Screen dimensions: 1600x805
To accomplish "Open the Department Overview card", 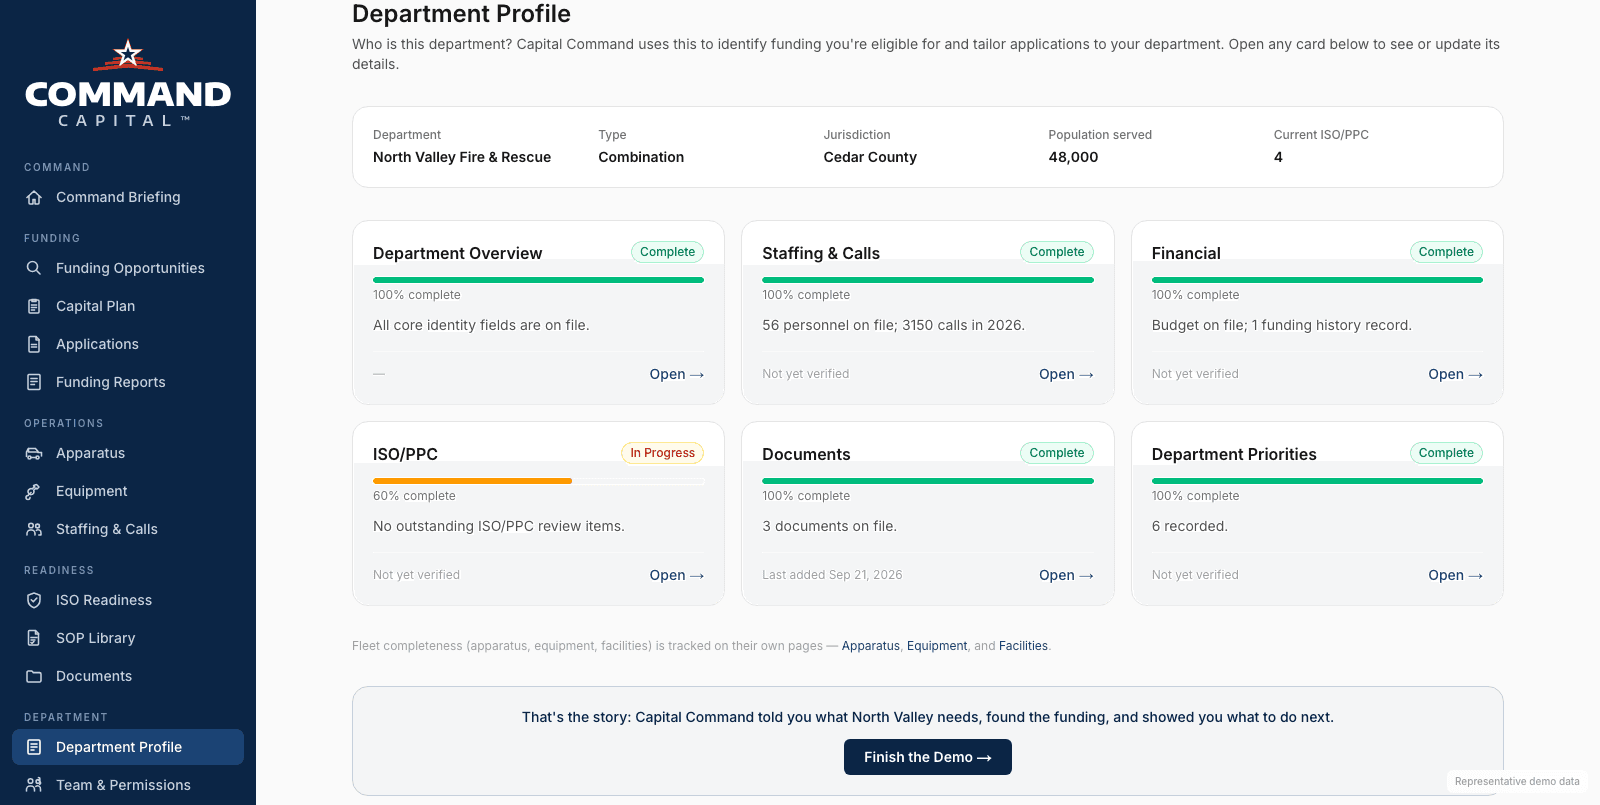I will [x=677, y=374].
